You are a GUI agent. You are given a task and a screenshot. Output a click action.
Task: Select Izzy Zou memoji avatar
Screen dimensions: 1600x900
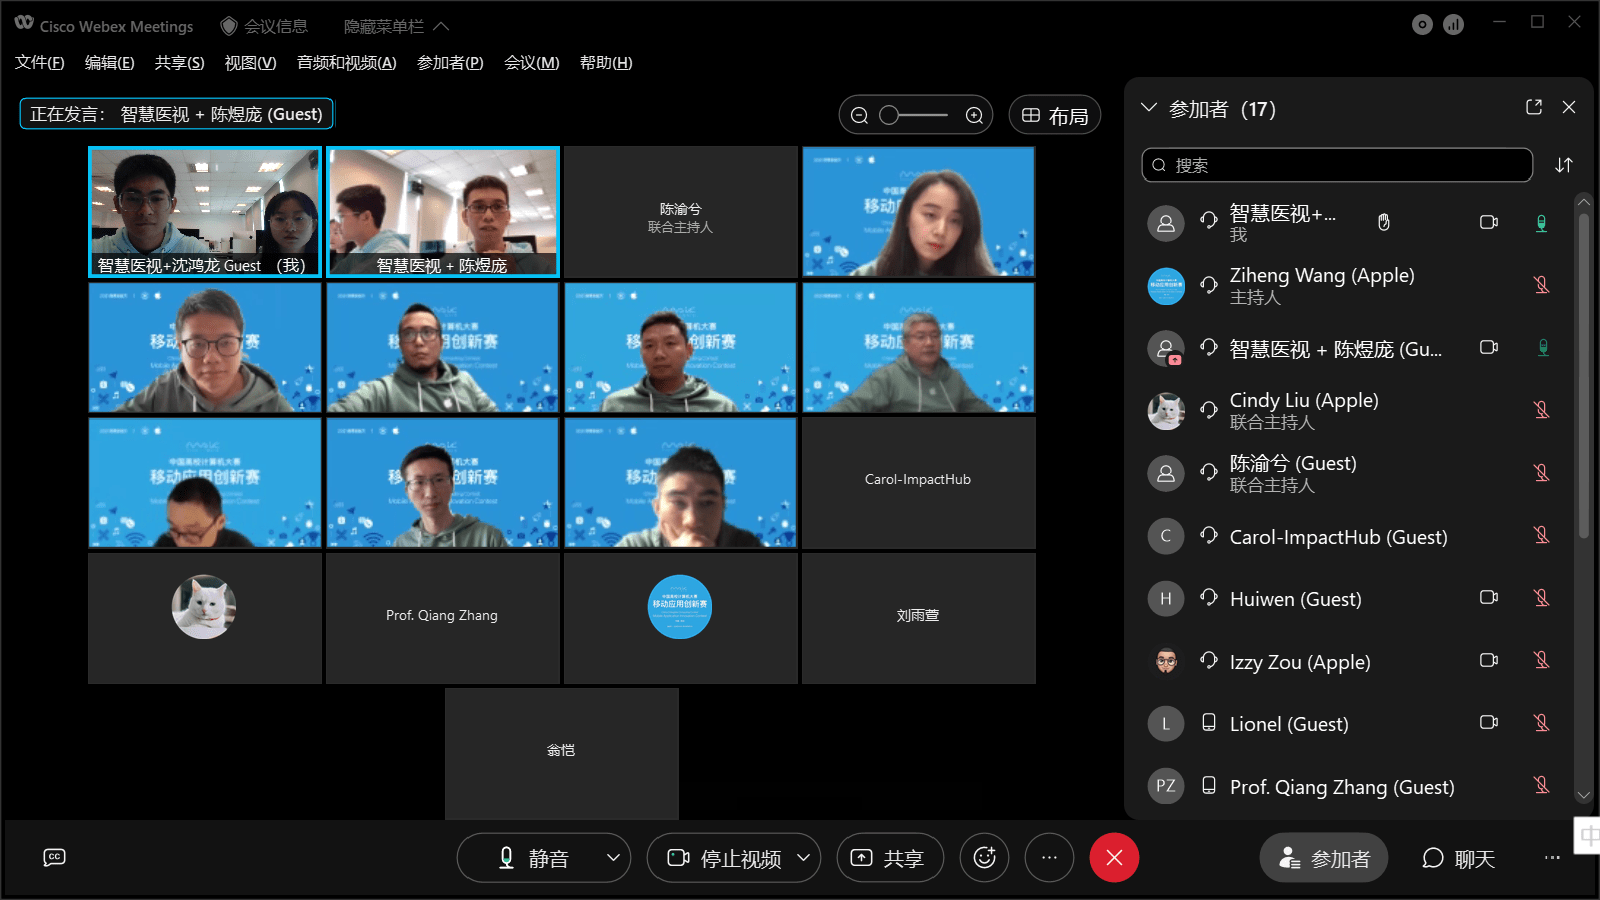coord(1166,661)
